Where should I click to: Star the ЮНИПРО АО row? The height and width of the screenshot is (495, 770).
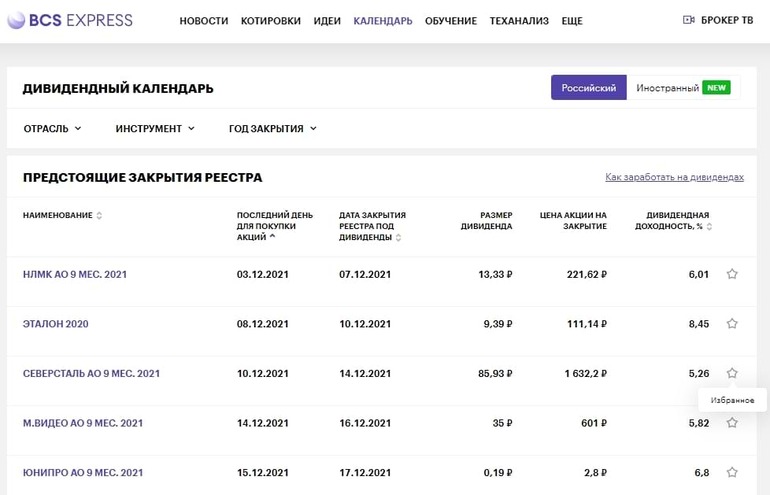732,472
